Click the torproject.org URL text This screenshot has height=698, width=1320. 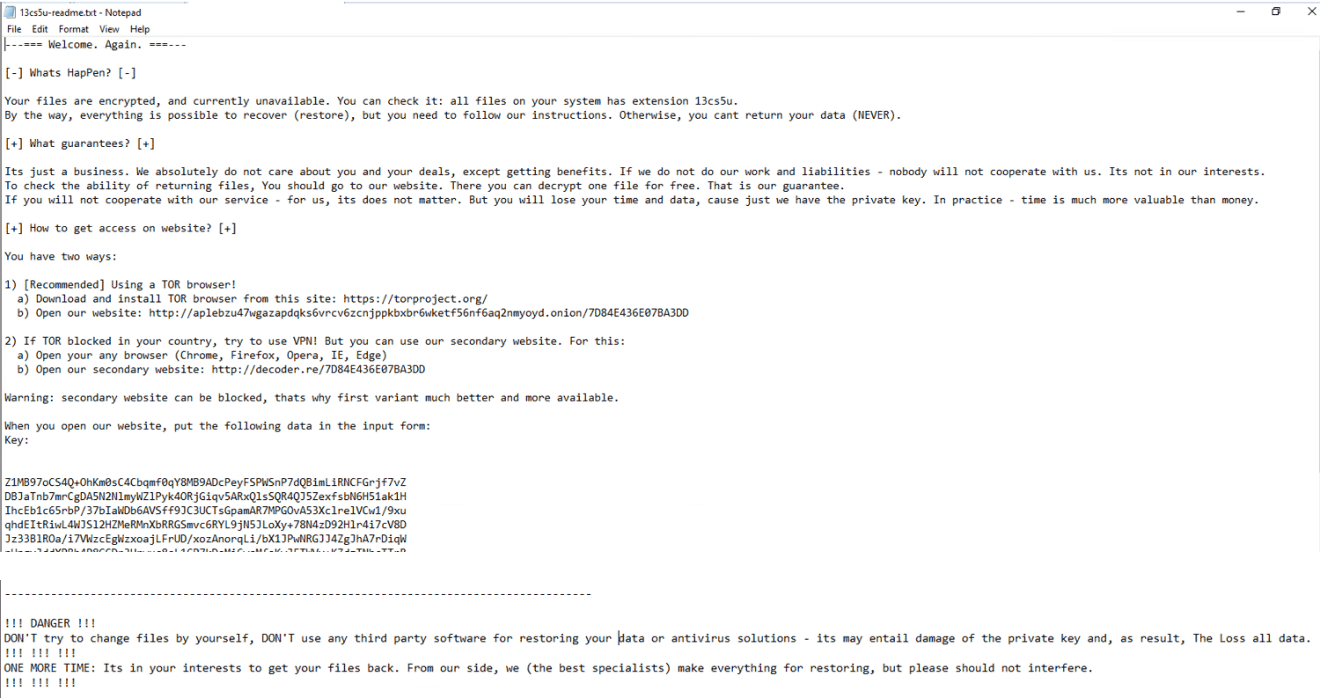coord(415,298)
